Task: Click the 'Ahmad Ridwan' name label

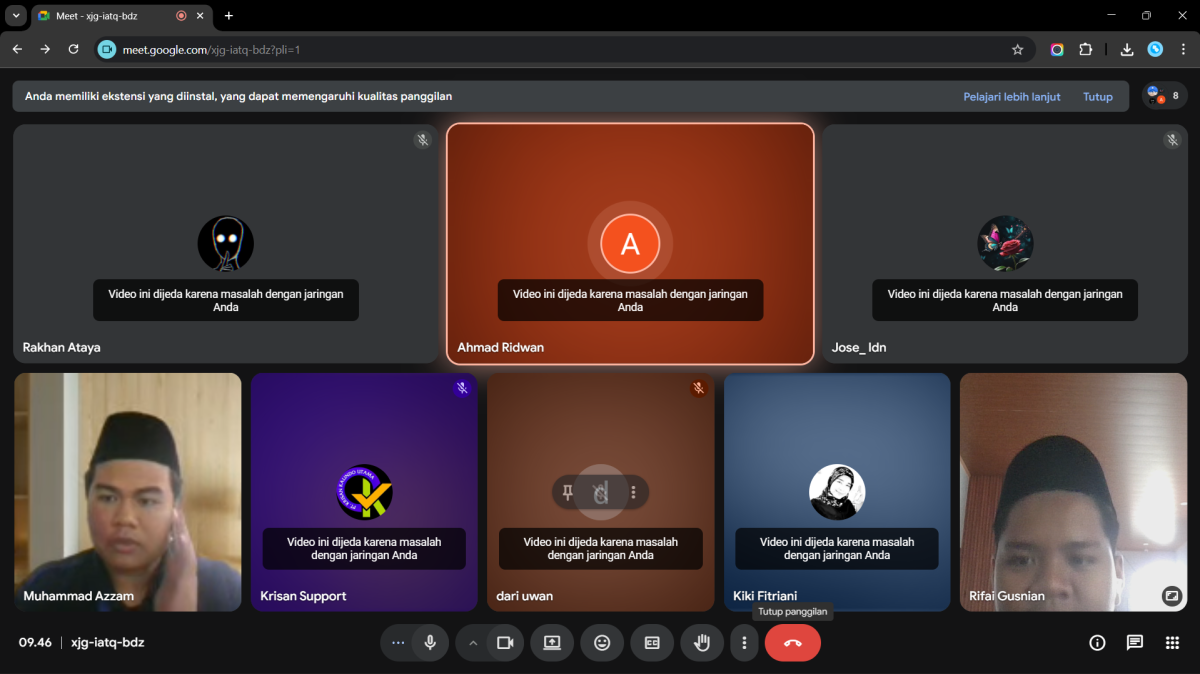Action: tap(501, 348)
